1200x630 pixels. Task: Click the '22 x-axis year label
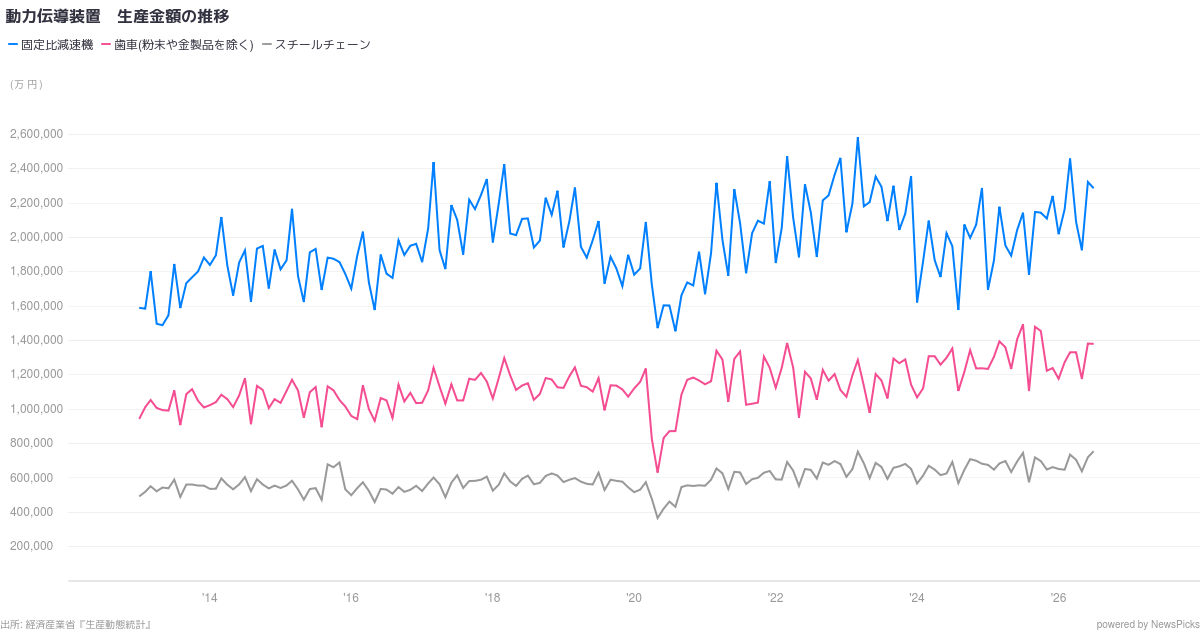[776, 598]
